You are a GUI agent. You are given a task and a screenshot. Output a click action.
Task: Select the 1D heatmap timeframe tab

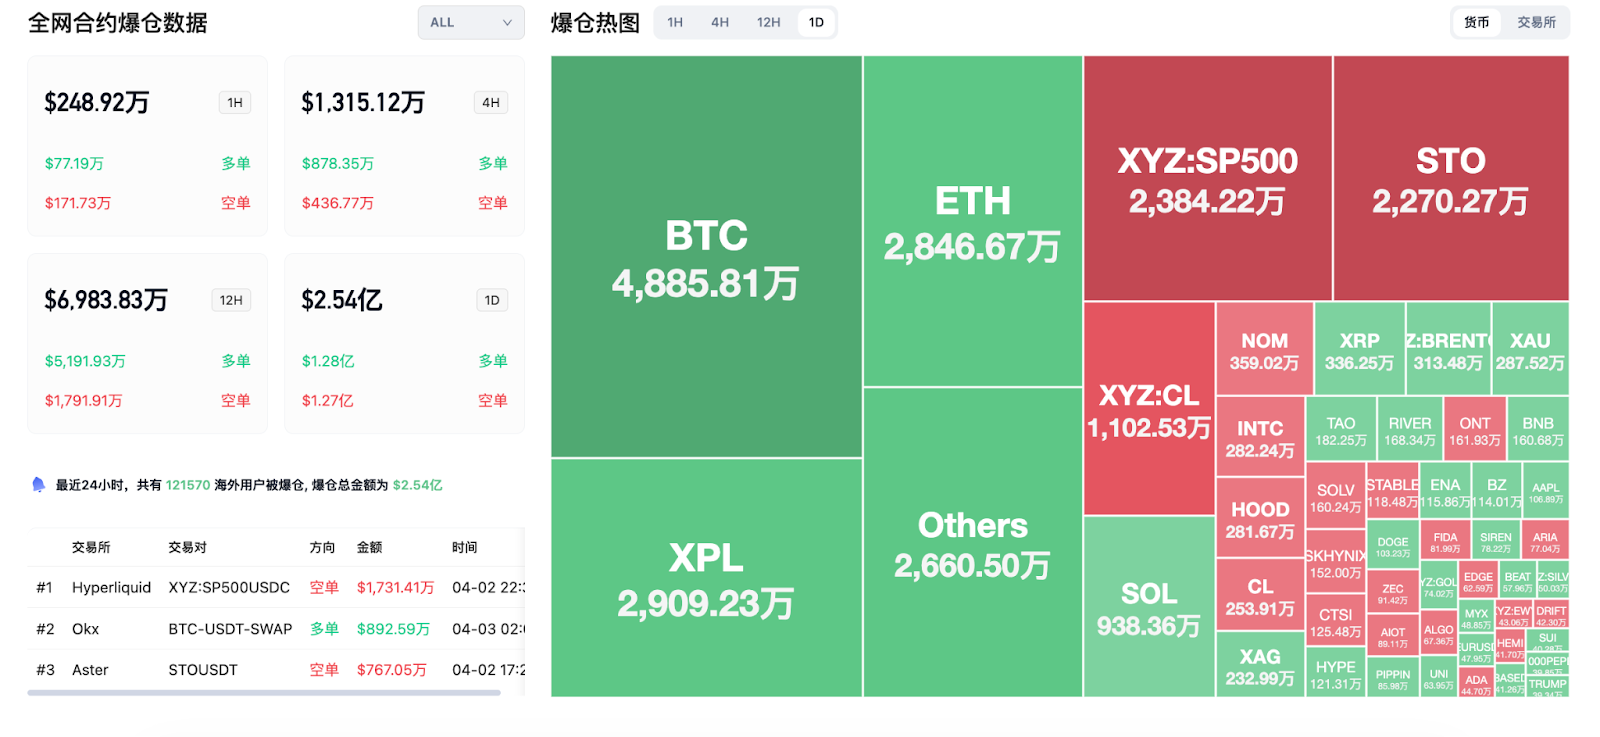coord(816,23)
